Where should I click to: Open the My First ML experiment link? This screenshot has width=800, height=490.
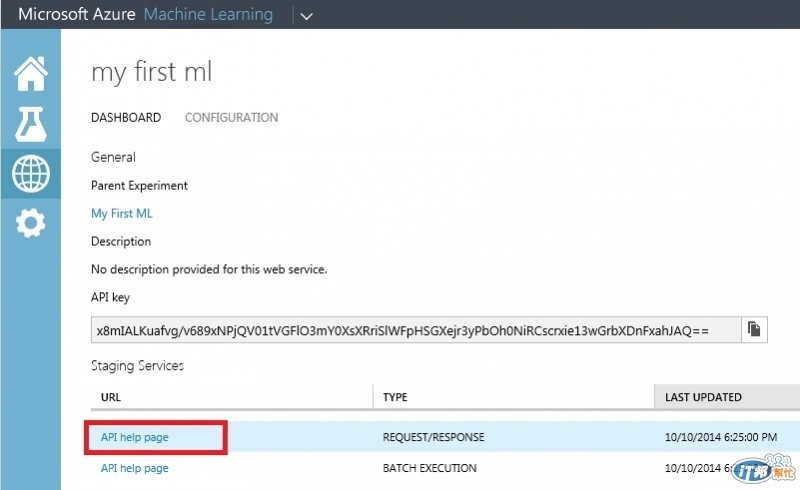[x=121, y=213]
